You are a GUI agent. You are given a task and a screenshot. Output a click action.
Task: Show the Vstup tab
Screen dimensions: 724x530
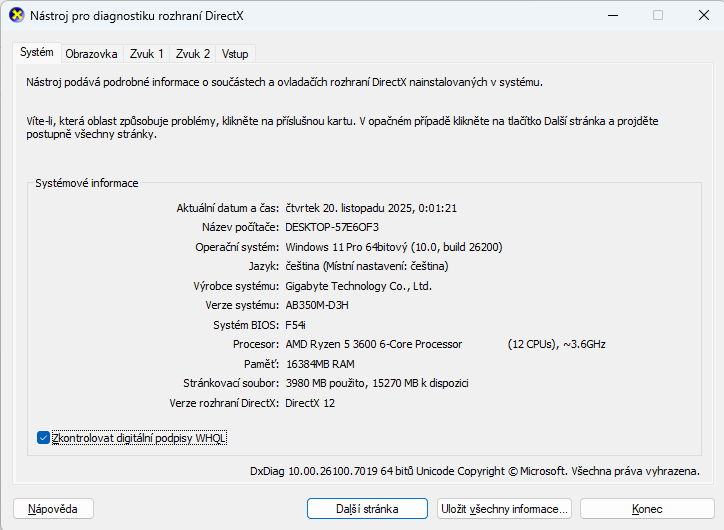[x=235, y=54]
